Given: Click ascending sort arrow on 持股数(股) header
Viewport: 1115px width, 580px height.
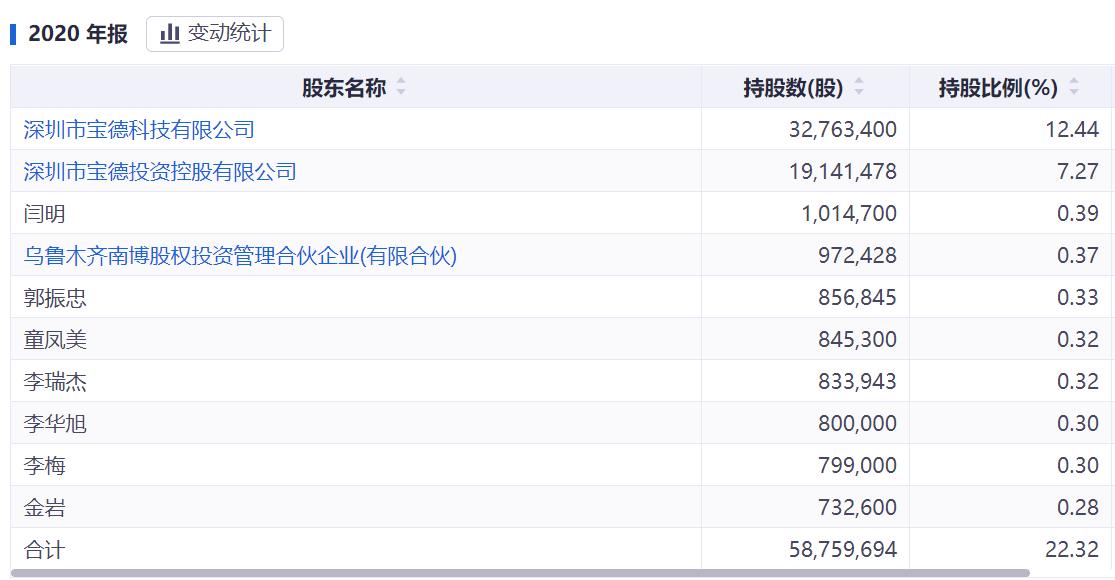Looking at the screenshot, I should tap(858, 81).
